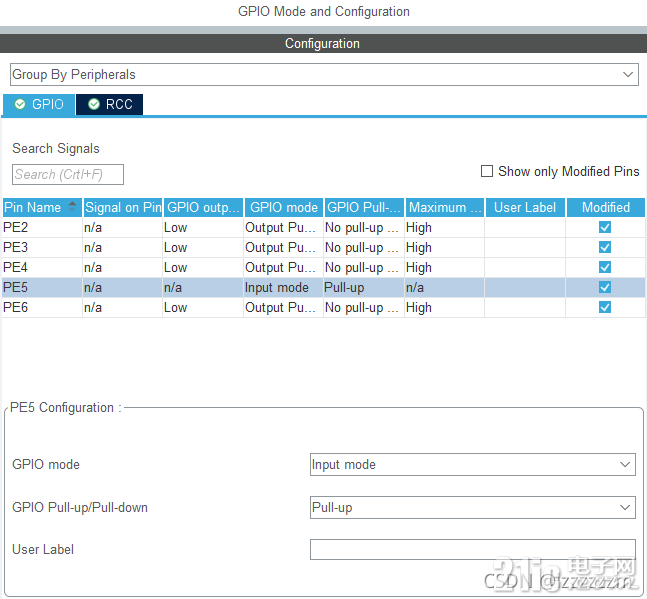
Task: Click the green check icon on GPIO tab
Action: point(20,104)
